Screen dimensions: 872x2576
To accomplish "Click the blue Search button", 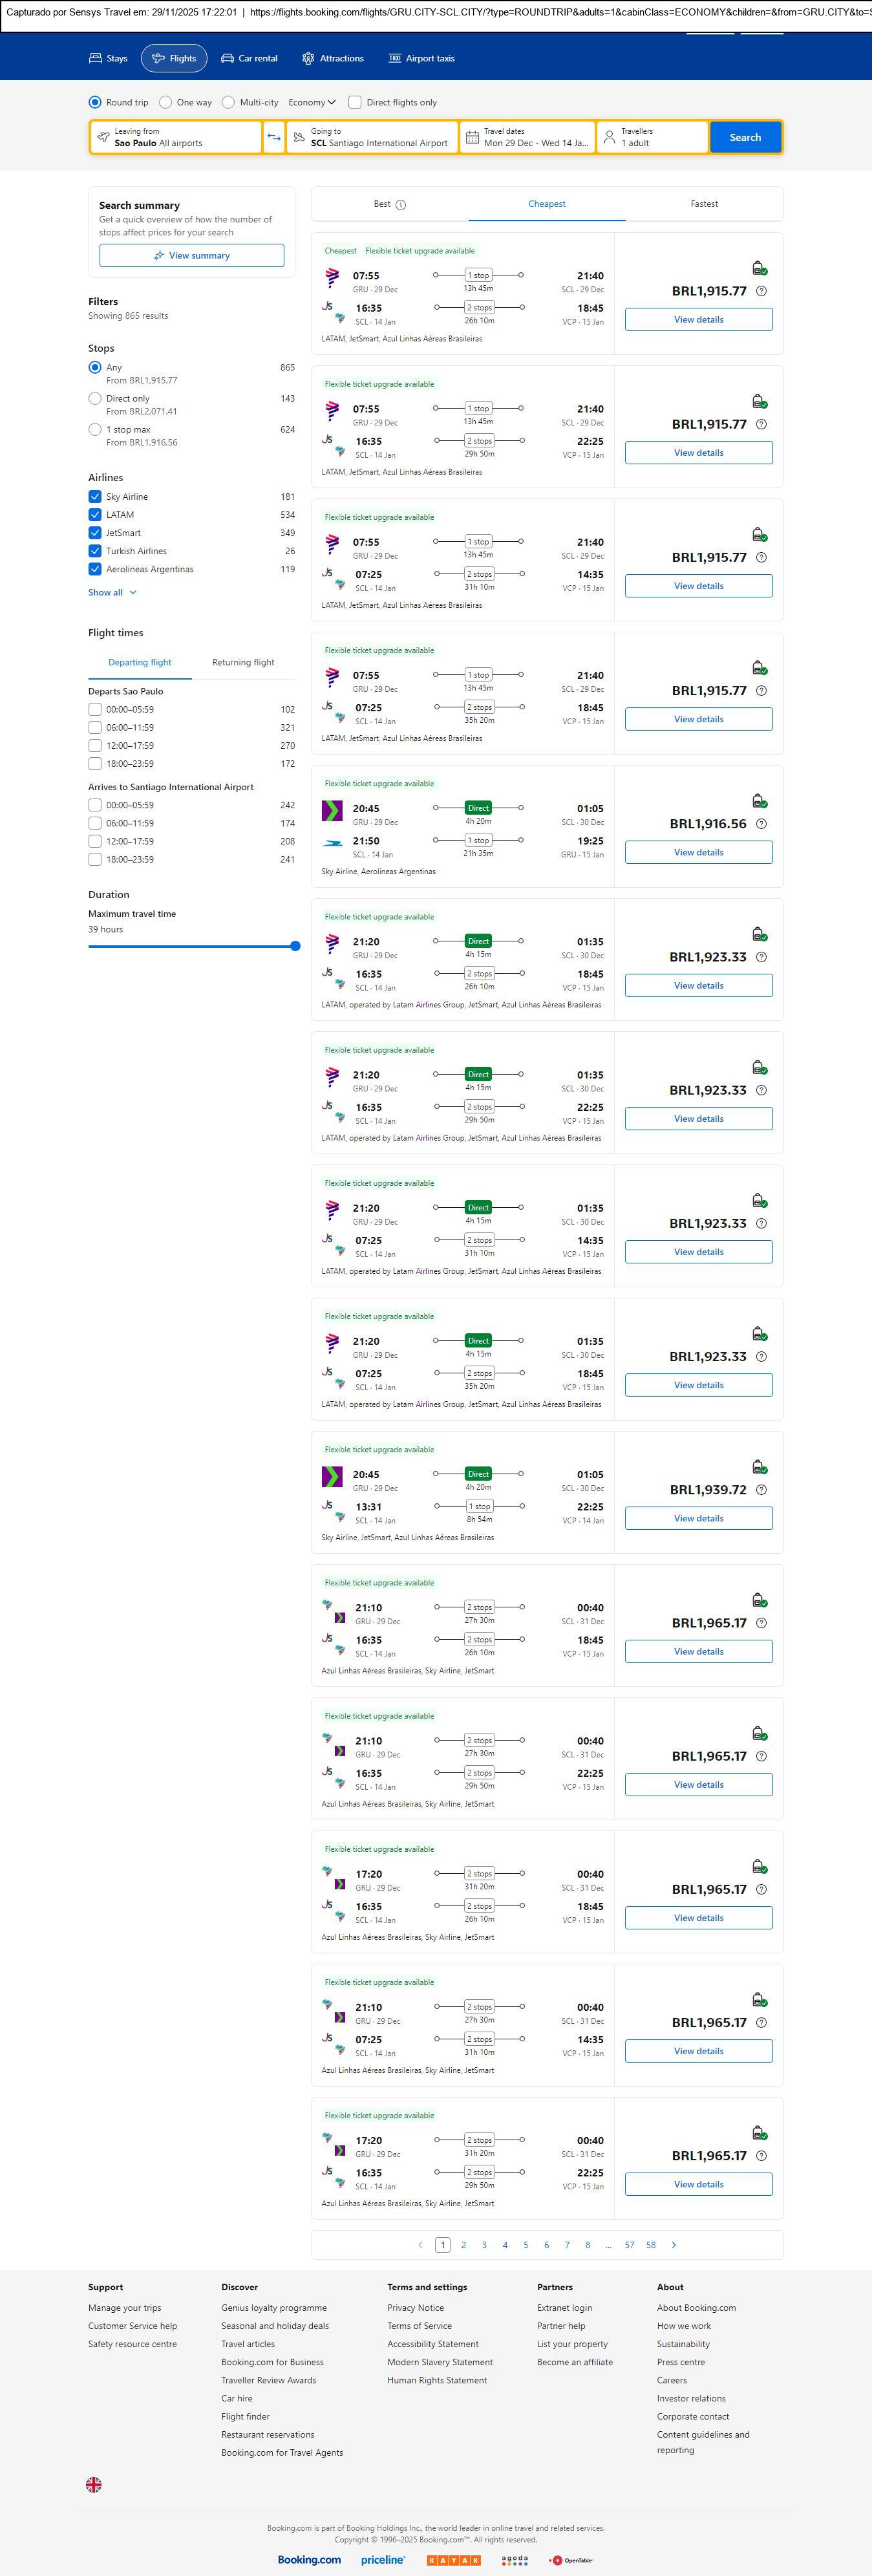I will (745, 137).
